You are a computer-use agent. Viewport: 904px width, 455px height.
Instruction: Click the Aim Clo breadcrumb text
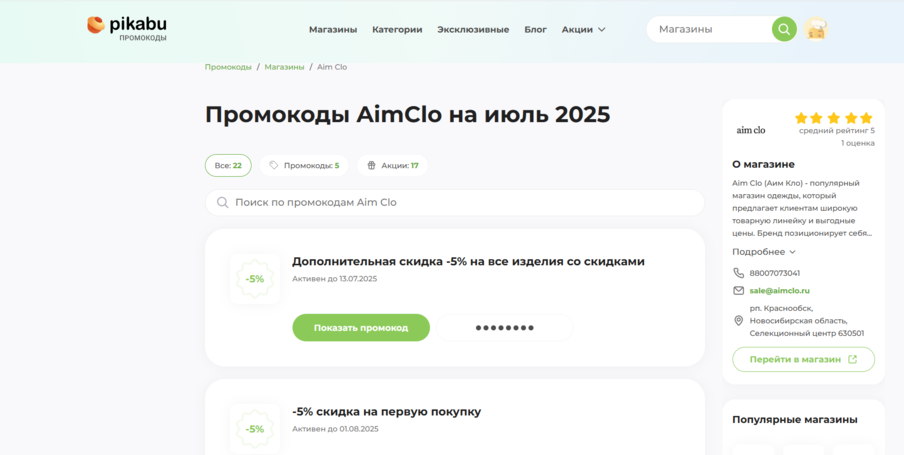click(x=332, y=67)
